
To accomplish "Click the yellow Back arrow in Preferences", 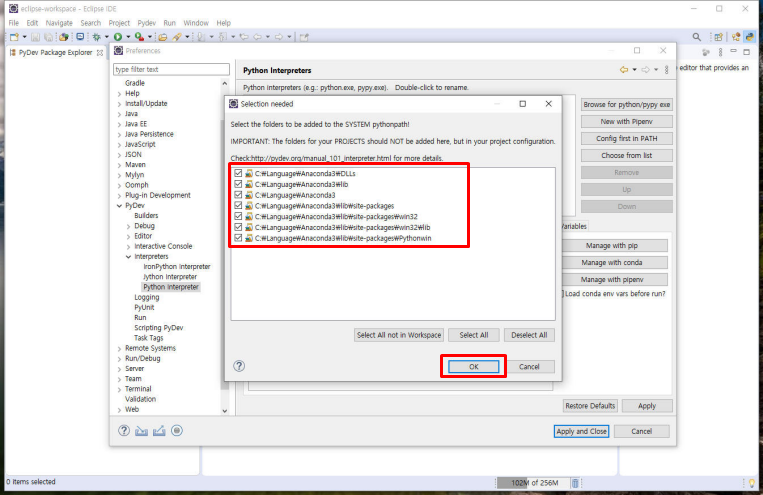I will [x=623, y=70].
